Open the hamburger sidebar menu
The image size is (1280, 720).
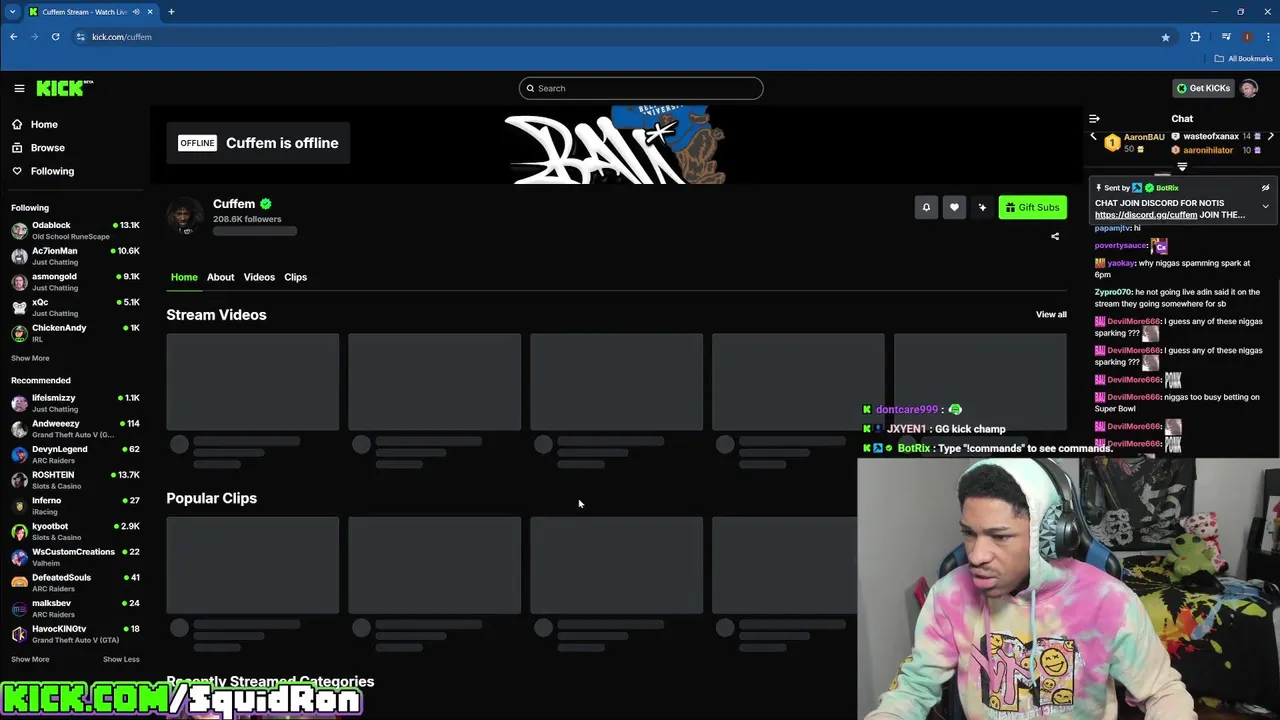(19, 88)
